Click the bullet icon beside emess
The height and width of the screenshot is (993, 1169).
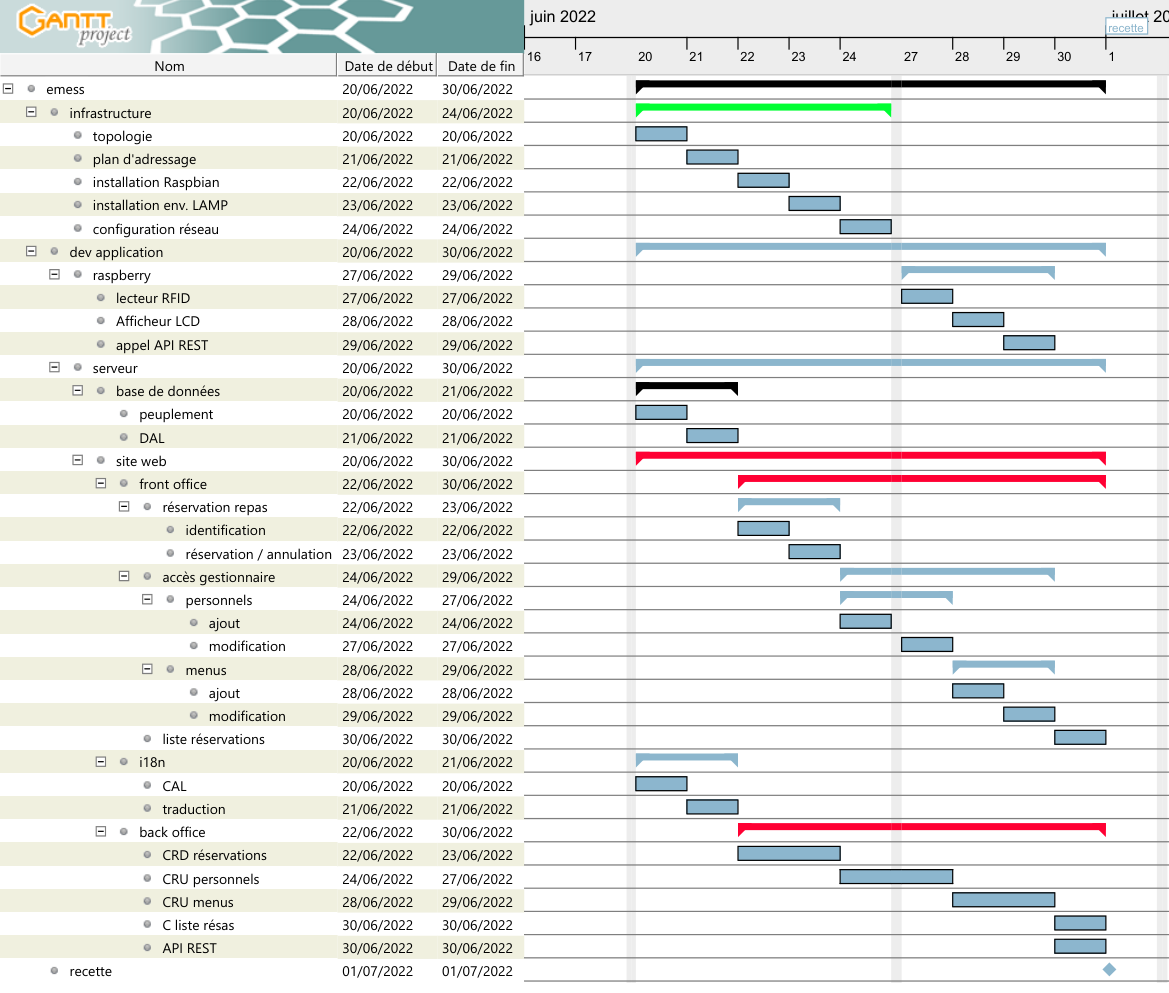pos(31,89)
